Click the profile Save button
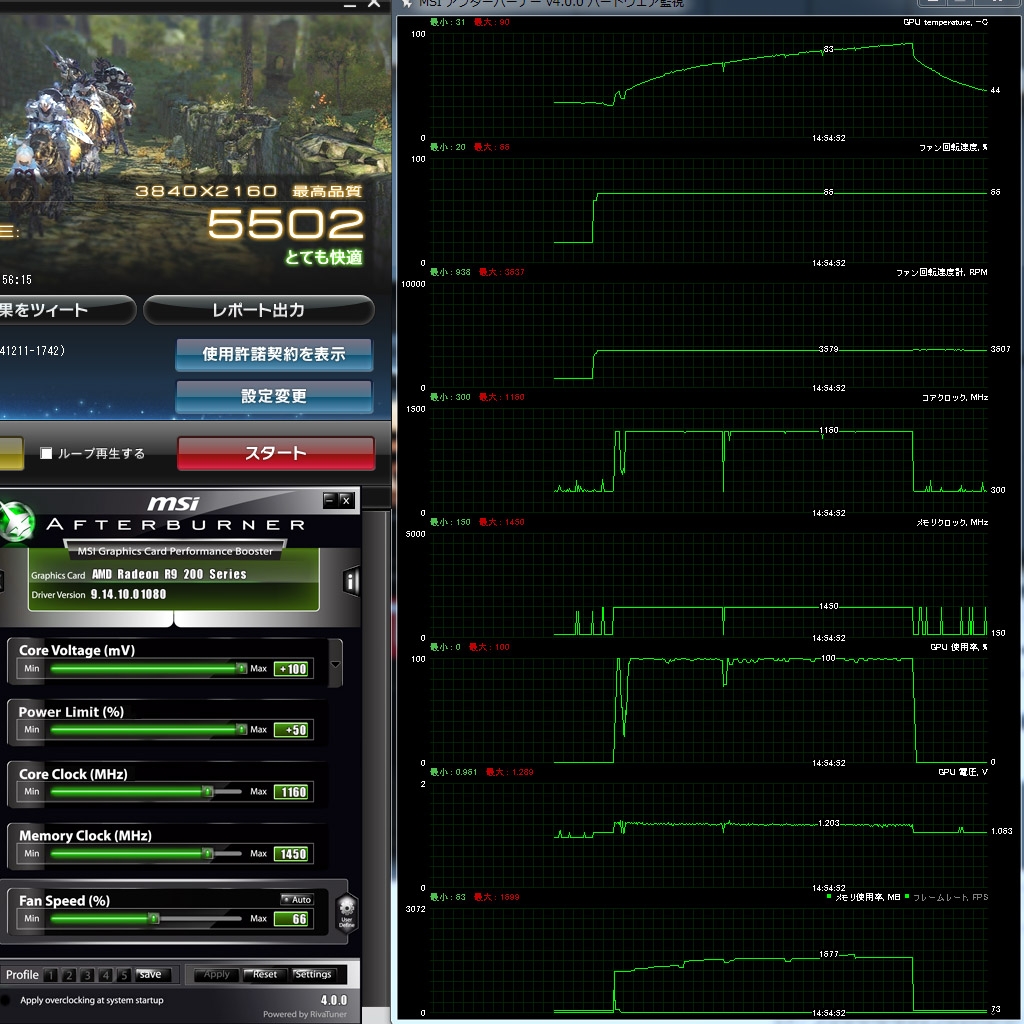 [153, 974]
